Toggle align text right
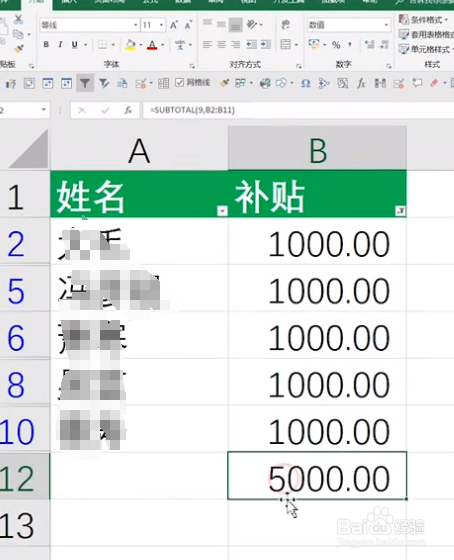The width and height of the screenshot is (454, 560). point(235,45)
